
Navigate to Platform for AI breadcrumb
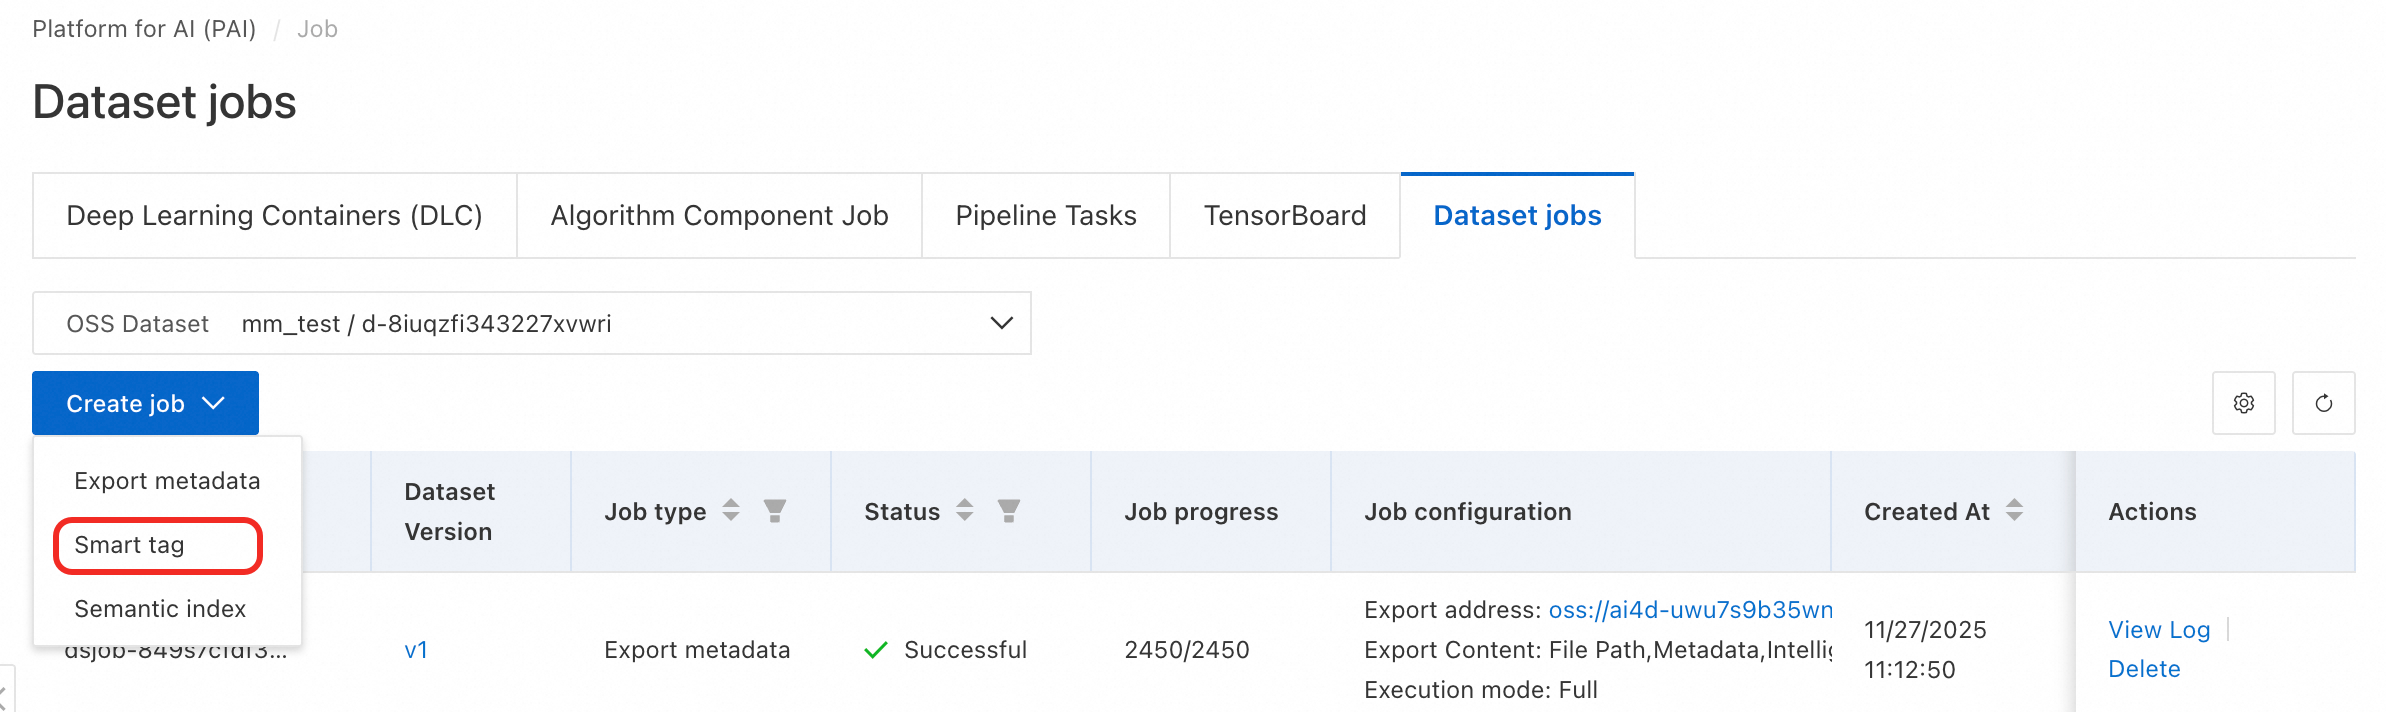point(144,29)
